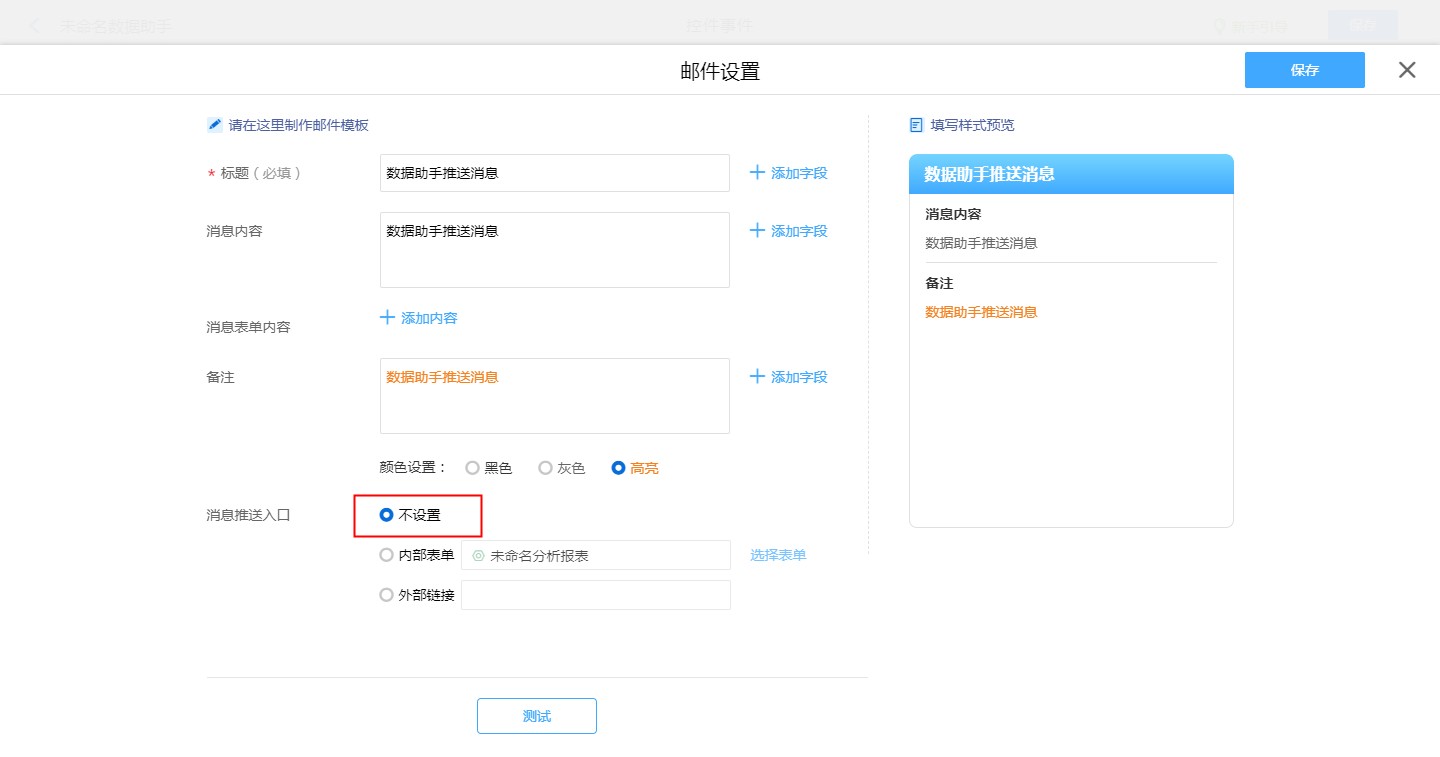Select the 黑色 color radio option
The image size is (1440, 757).
click(473, 468)
